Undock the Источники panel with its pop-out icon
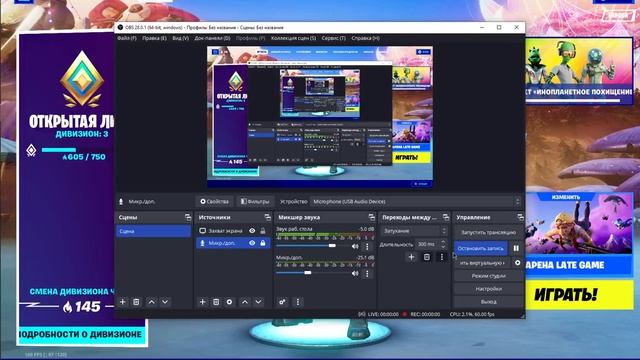The image size is (640, 360). (267, 217)
